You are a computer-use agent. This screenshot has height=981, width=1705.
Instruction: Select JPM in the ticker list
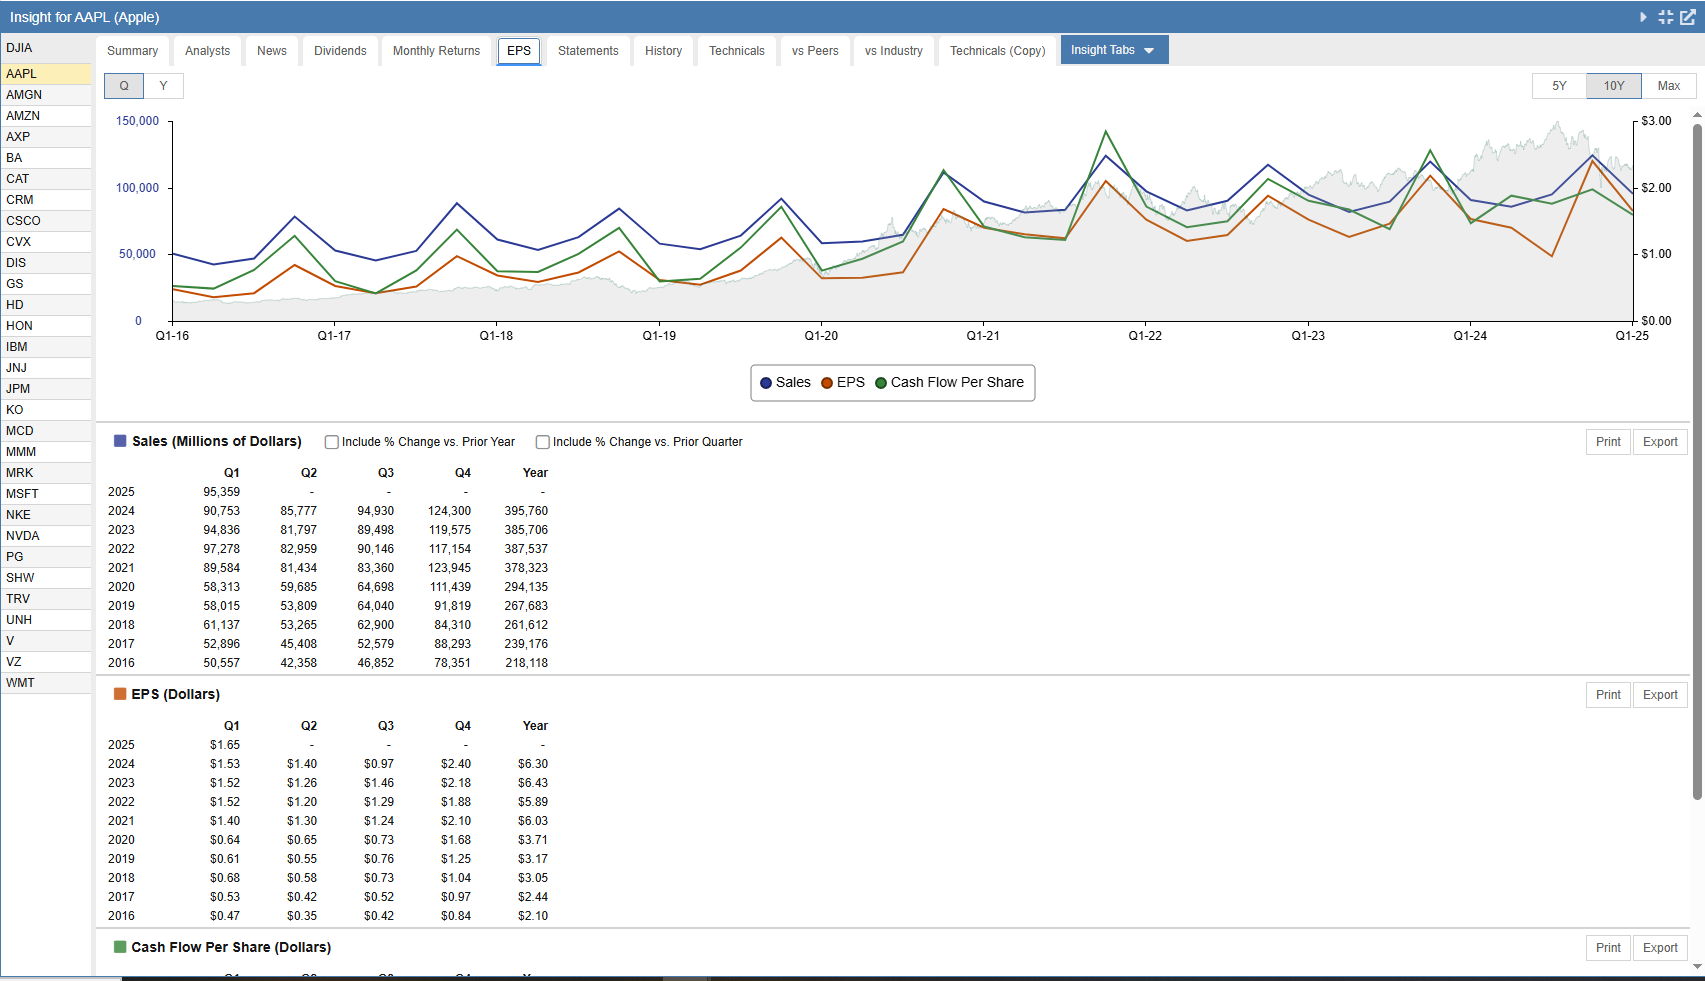[x=46, y=389]
